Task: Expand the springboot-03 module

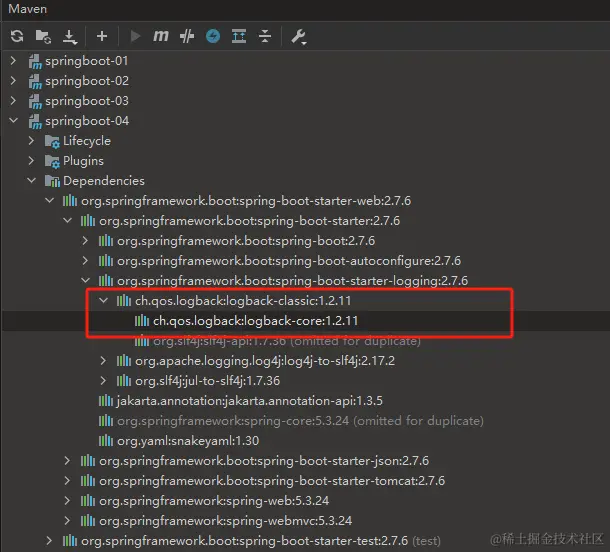Action: 13,101
